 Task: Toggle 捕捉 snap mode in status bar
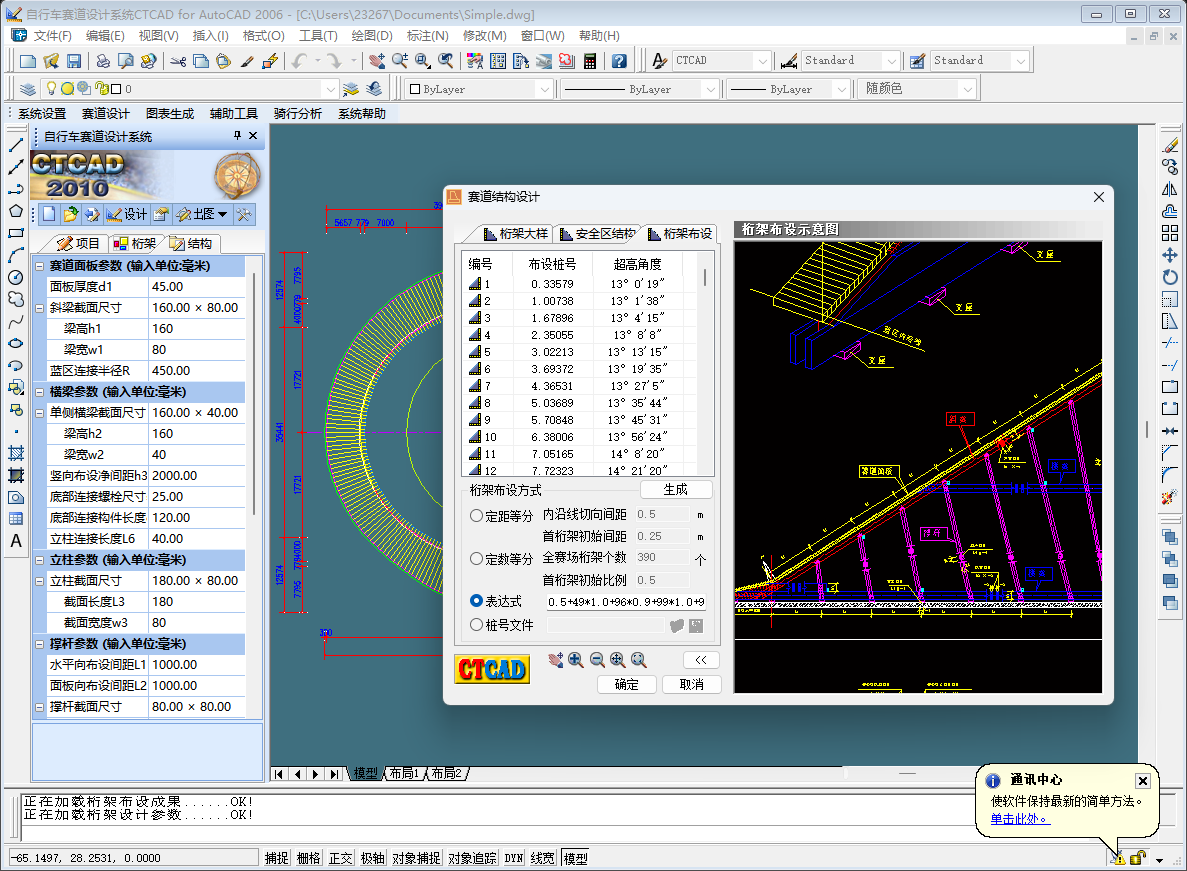[x=276, y=858]
